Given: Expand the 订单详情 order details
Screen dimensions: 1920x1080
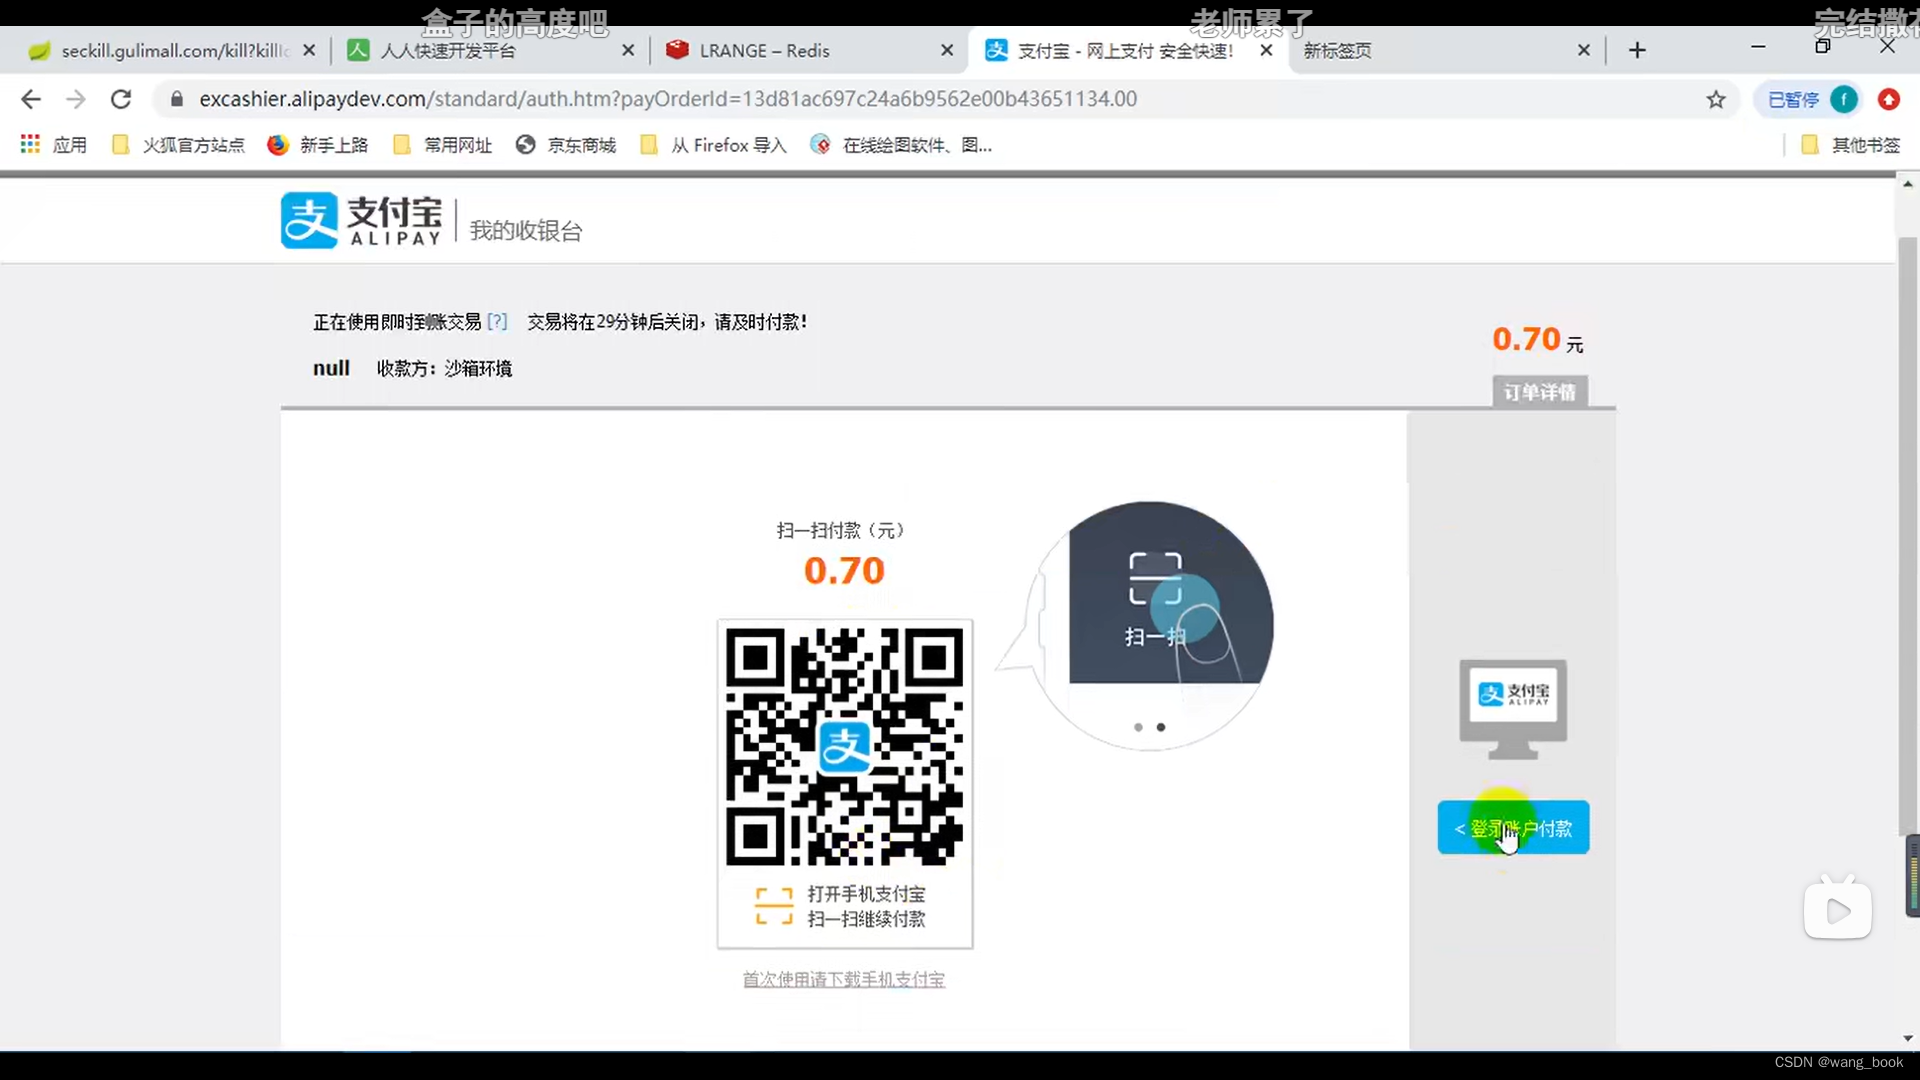Looking at the screenshot, I should [1540, 392].
